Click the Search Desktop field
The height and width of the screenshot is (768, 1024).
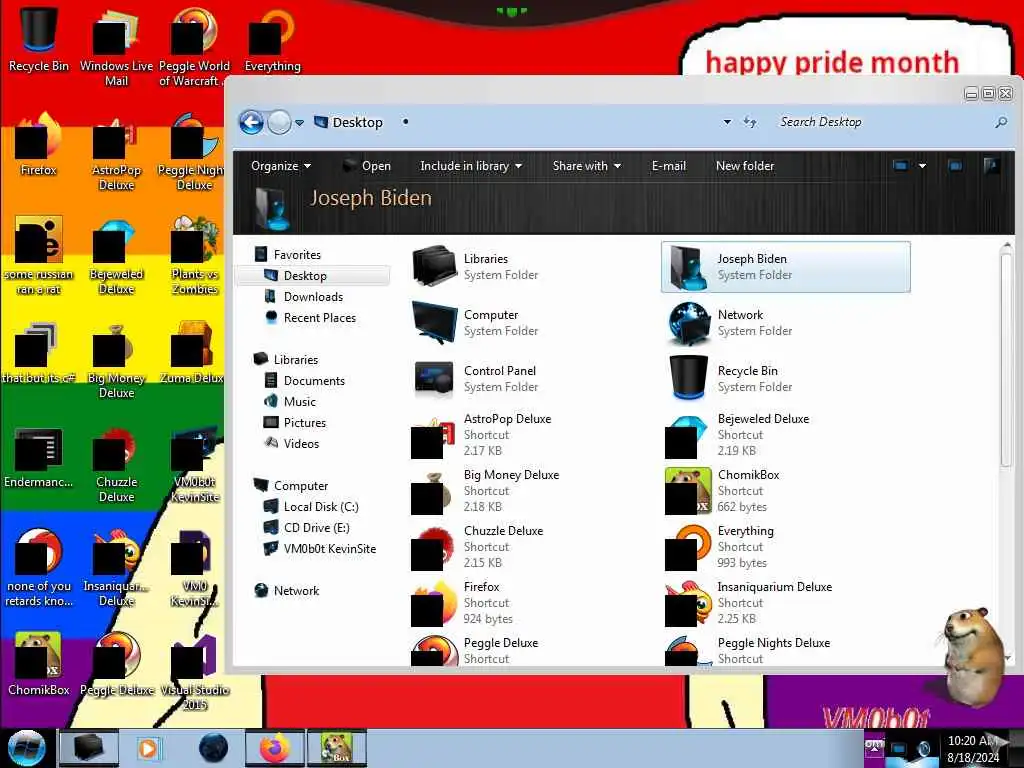(x=883, y=122)
